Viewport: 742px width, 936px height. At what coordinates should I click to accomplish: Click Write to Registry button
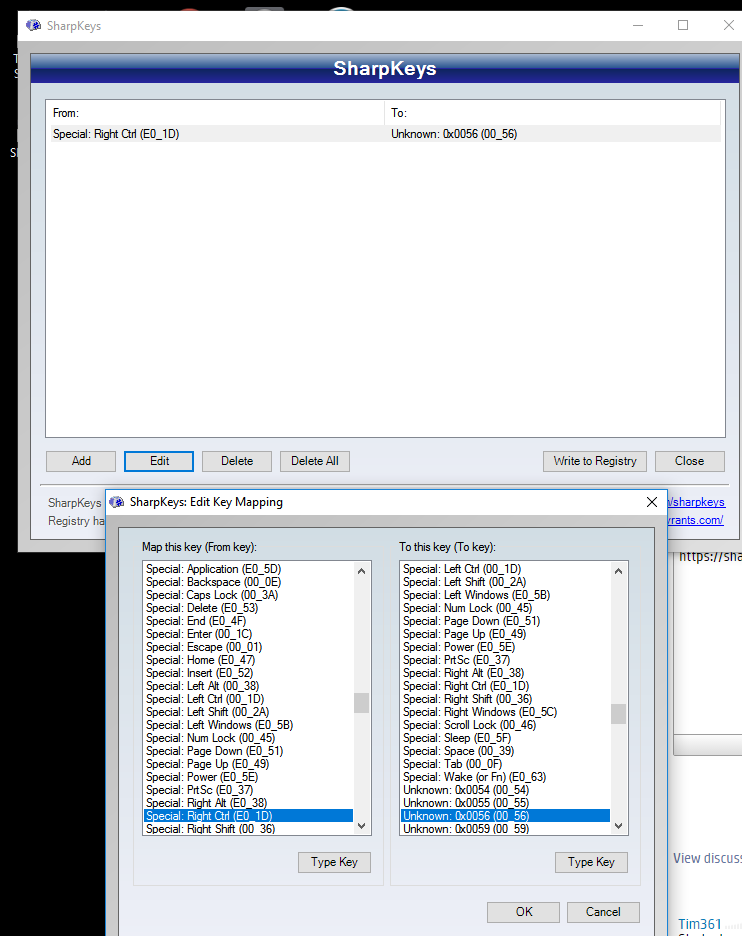tap(595, 461)
